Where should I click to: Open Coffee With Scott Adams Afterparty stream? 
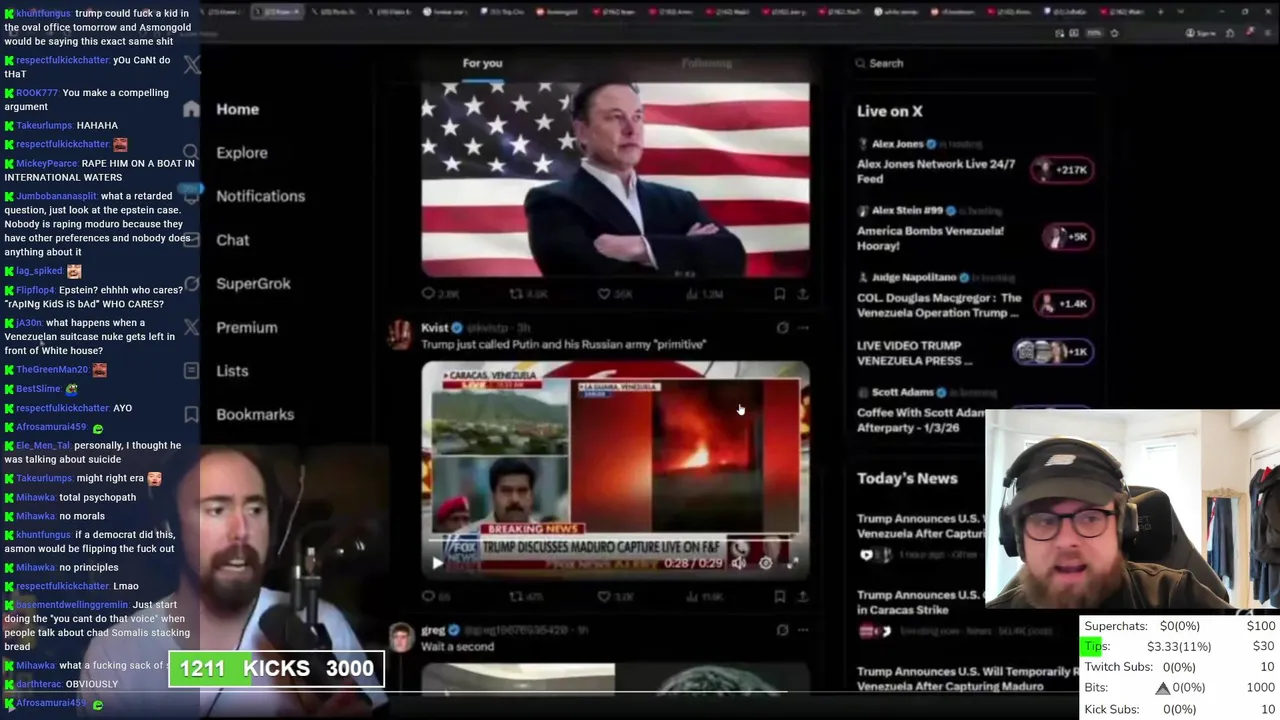pos(922,419)
